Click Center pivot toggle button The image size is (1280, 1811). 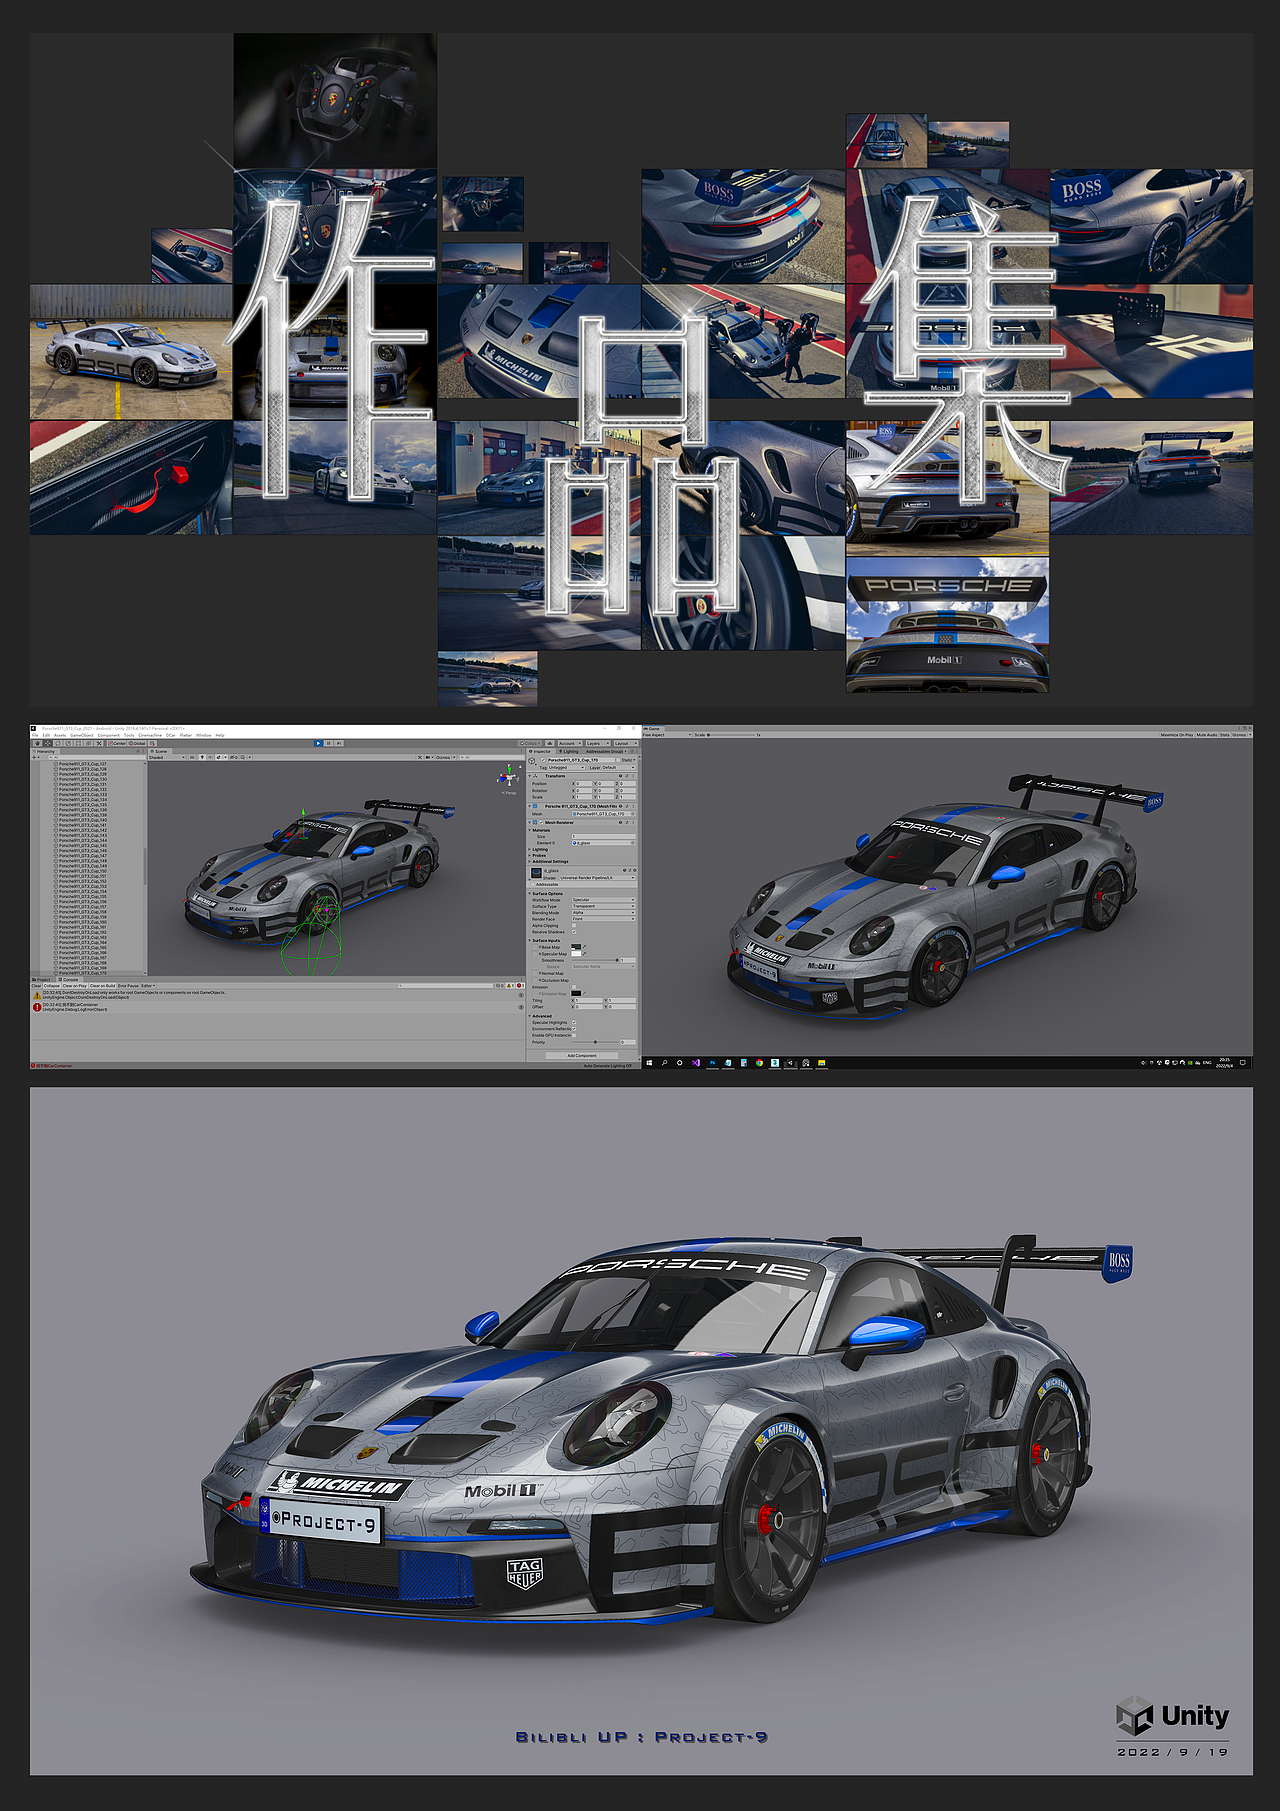point(117,743)
